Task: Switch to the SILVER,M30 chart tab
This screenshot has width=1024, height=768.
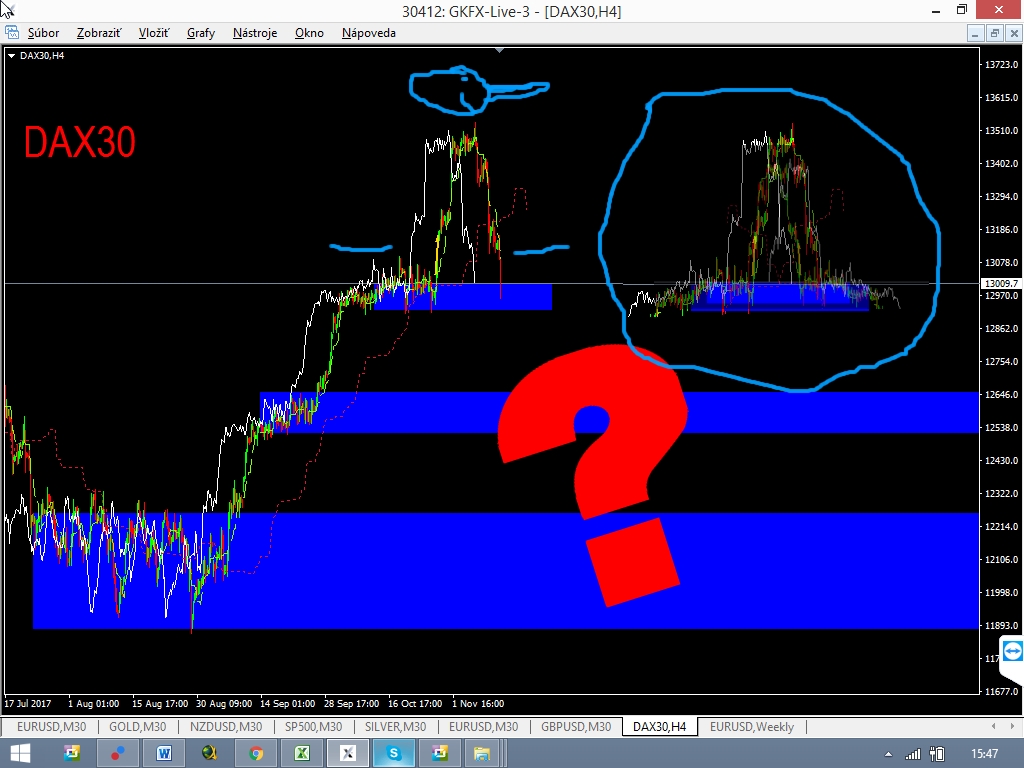Action: tap(395, 727)
